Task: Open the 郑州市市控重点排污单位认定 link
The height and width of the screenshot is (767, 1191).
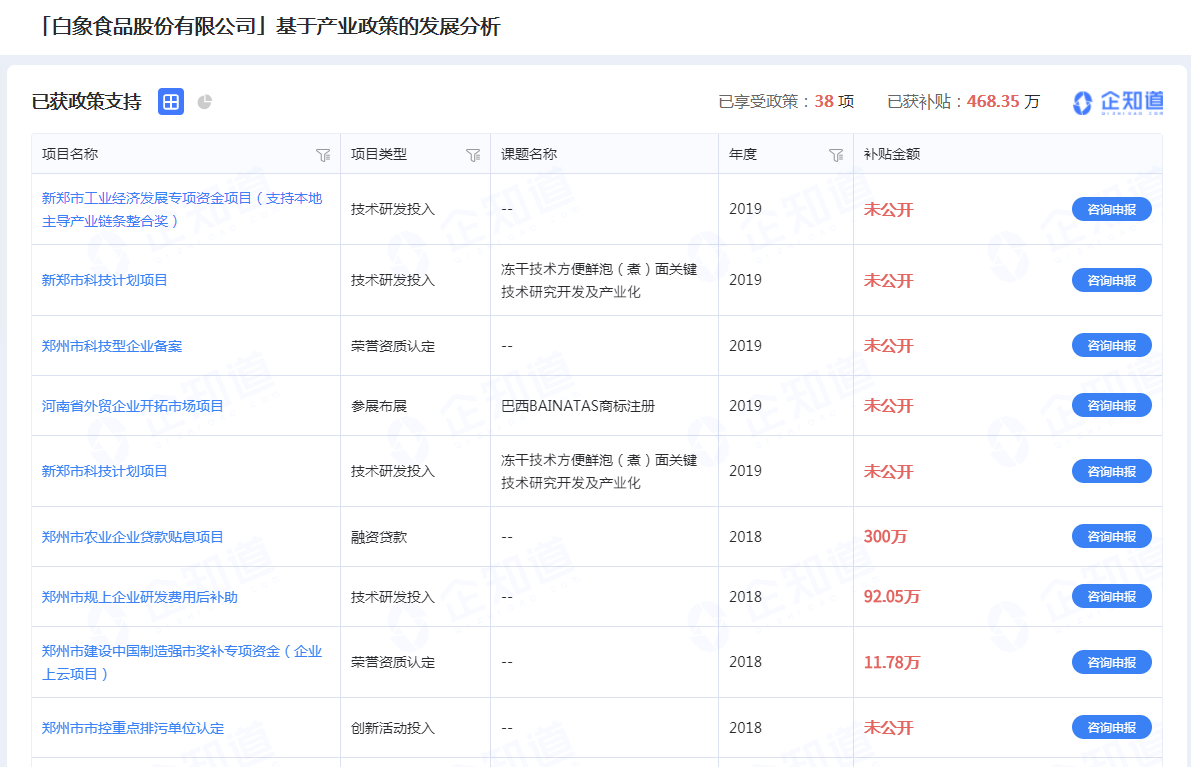Action: pyautogui.click(x=133, y=728)
